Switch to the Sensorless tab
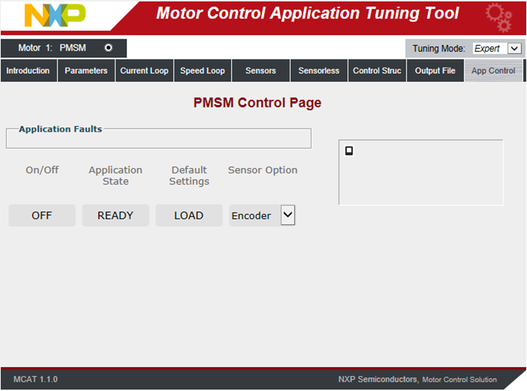 (x=319, y=71)
